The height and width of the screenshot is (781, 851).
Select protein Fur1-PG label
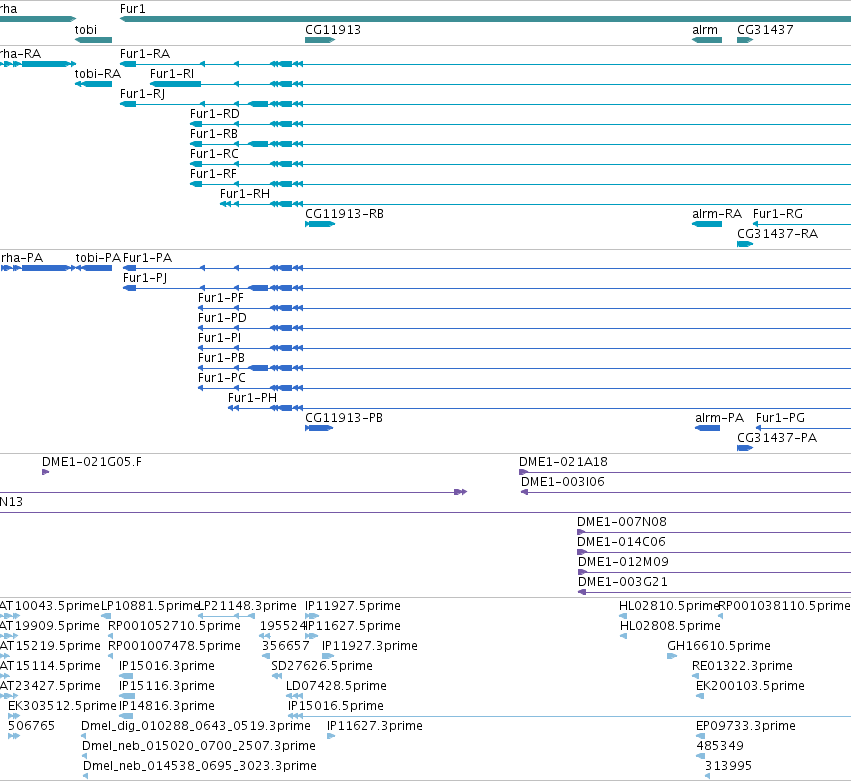pyautogui.click(x=780, y=418)
